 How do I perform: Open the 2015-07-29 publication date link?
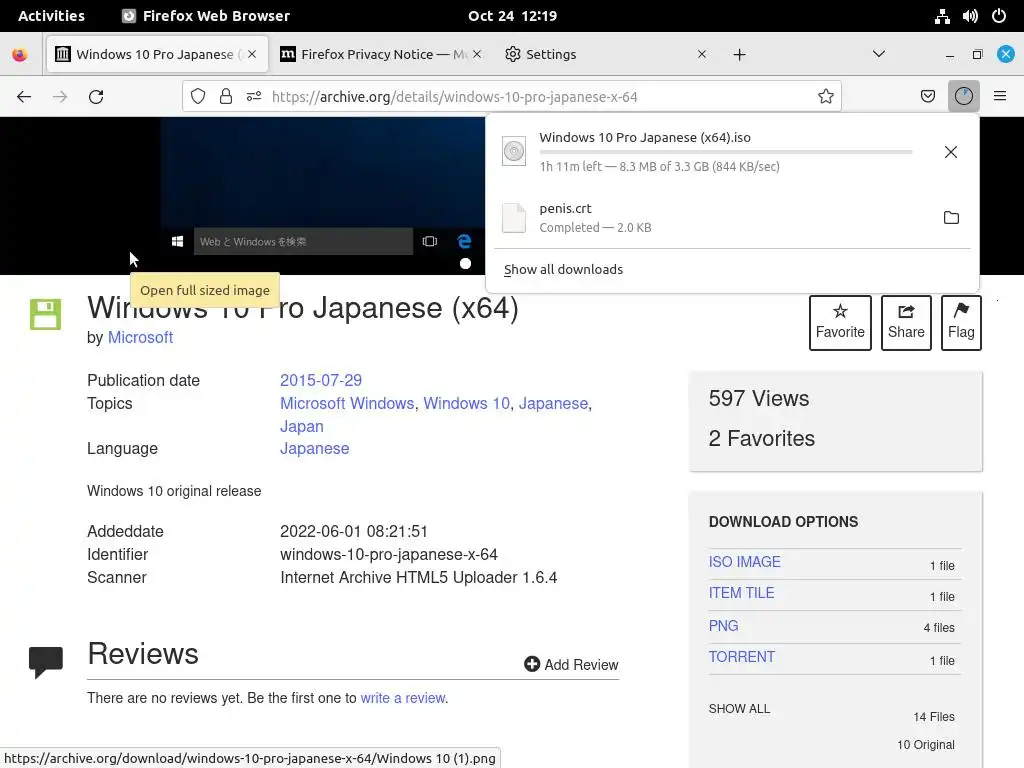click(321, 380)
